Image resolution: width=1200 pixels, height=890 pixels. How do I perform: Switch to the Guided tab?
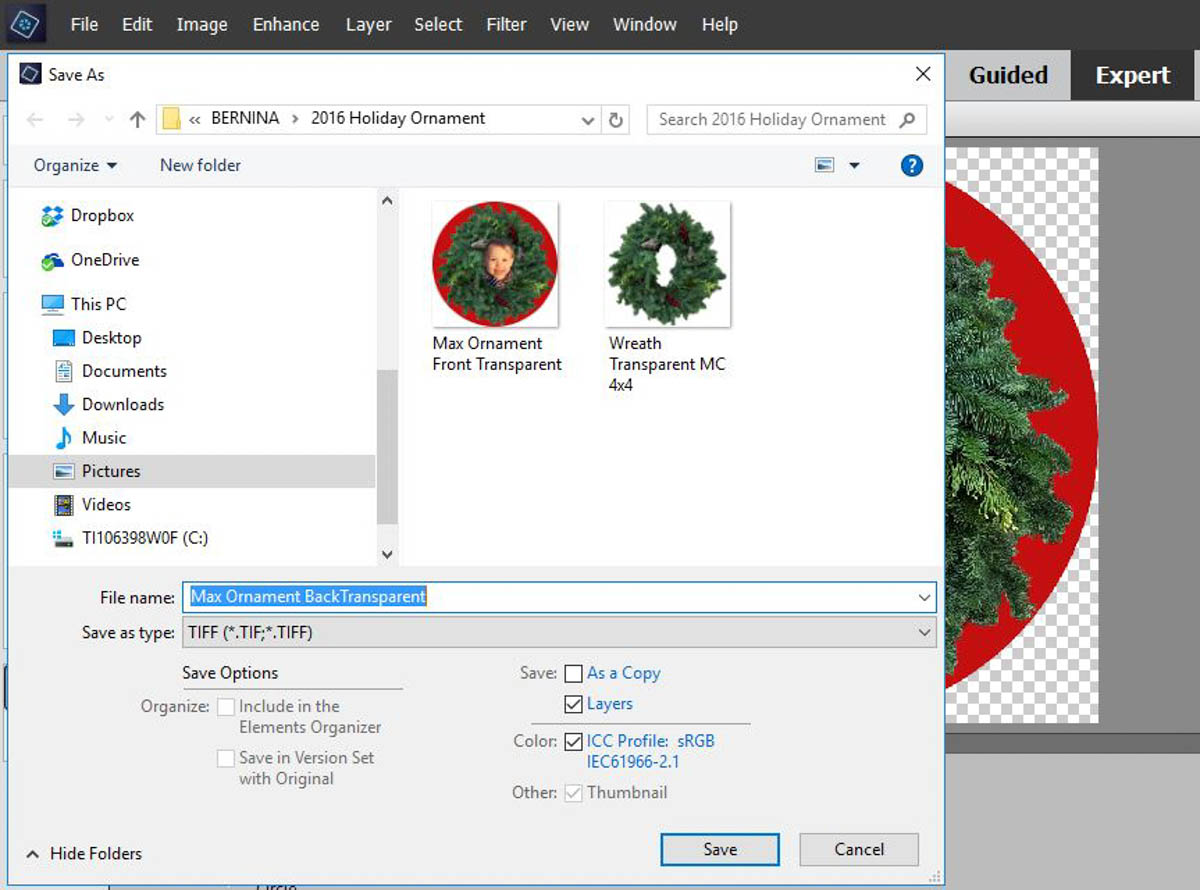point(1008,75)
